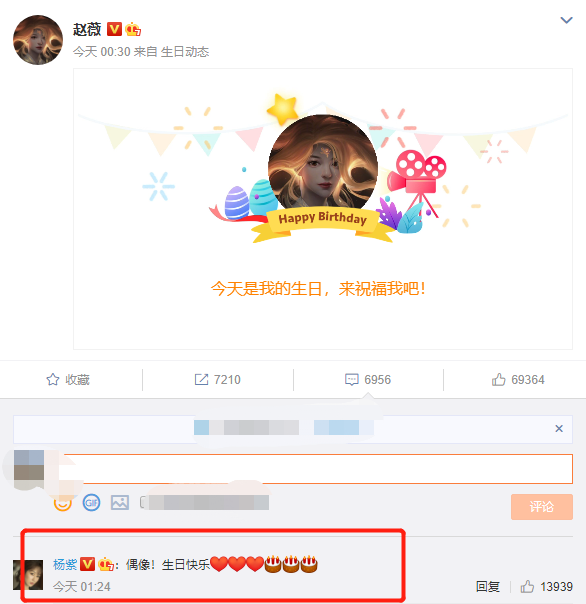
Task: Dismiss the notice bar with X
Action: coord(559,428)
